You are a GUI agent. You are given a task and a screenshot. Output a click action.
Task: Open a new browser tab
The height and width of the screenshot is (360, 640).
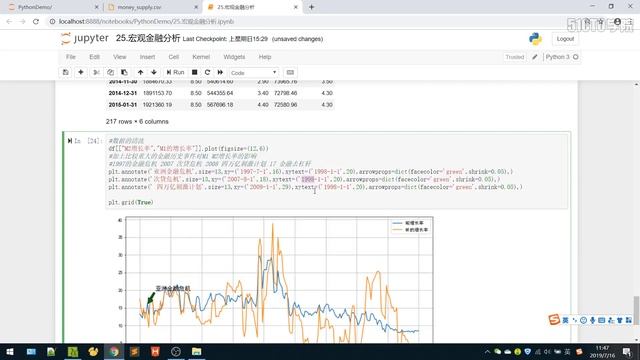pyautogui.click(x=311, y=7)
